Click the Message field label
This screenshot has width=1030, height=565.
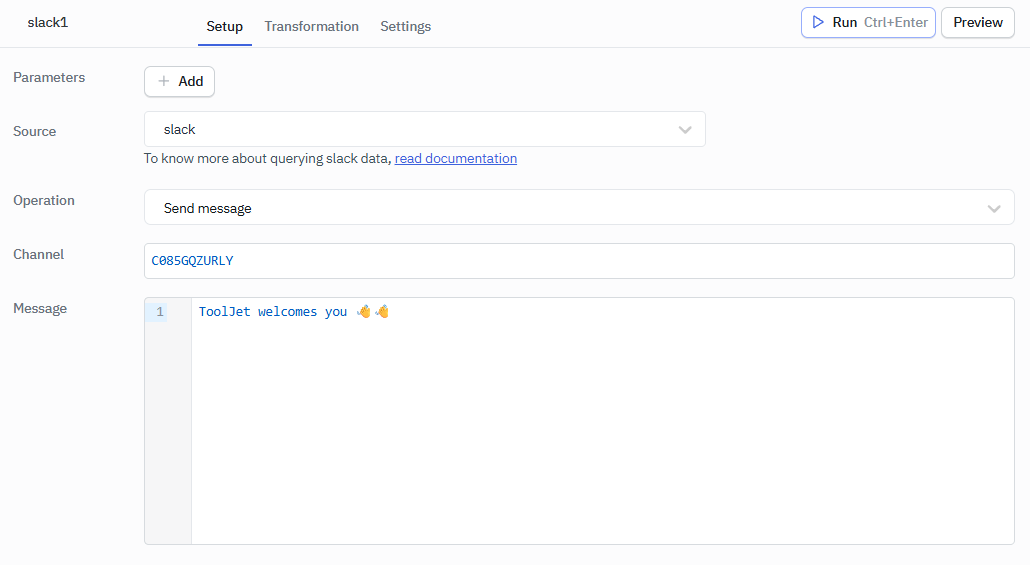click(x=40, y=308)
